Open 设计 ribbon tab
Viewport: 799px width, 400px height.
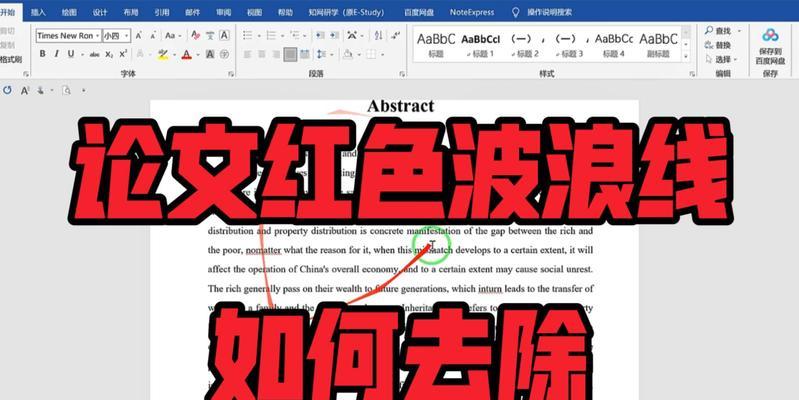pos(100,12)
